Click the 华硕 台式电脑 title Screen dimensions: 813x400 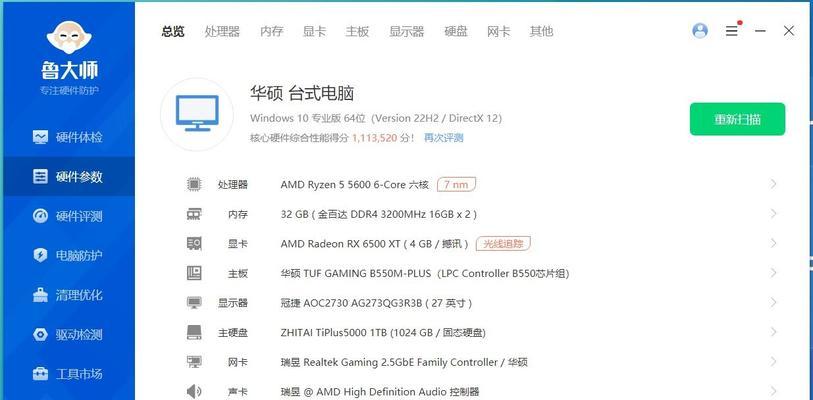(302, 94)
